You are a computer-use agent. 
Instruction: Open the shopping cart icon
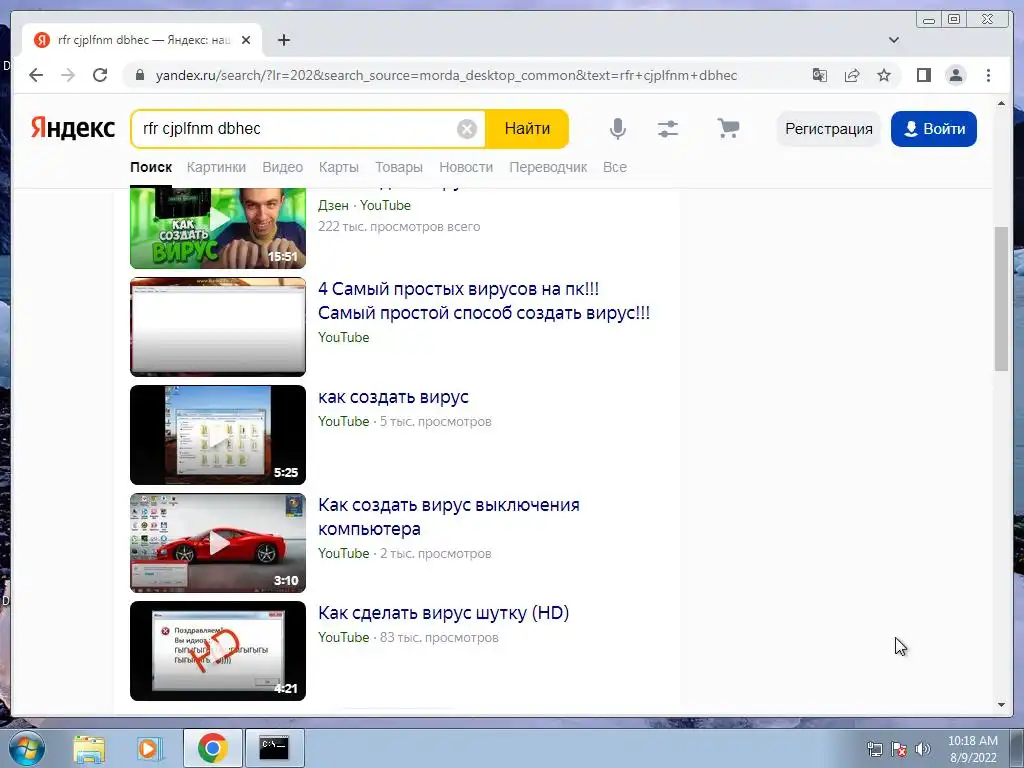click(728, 128)
